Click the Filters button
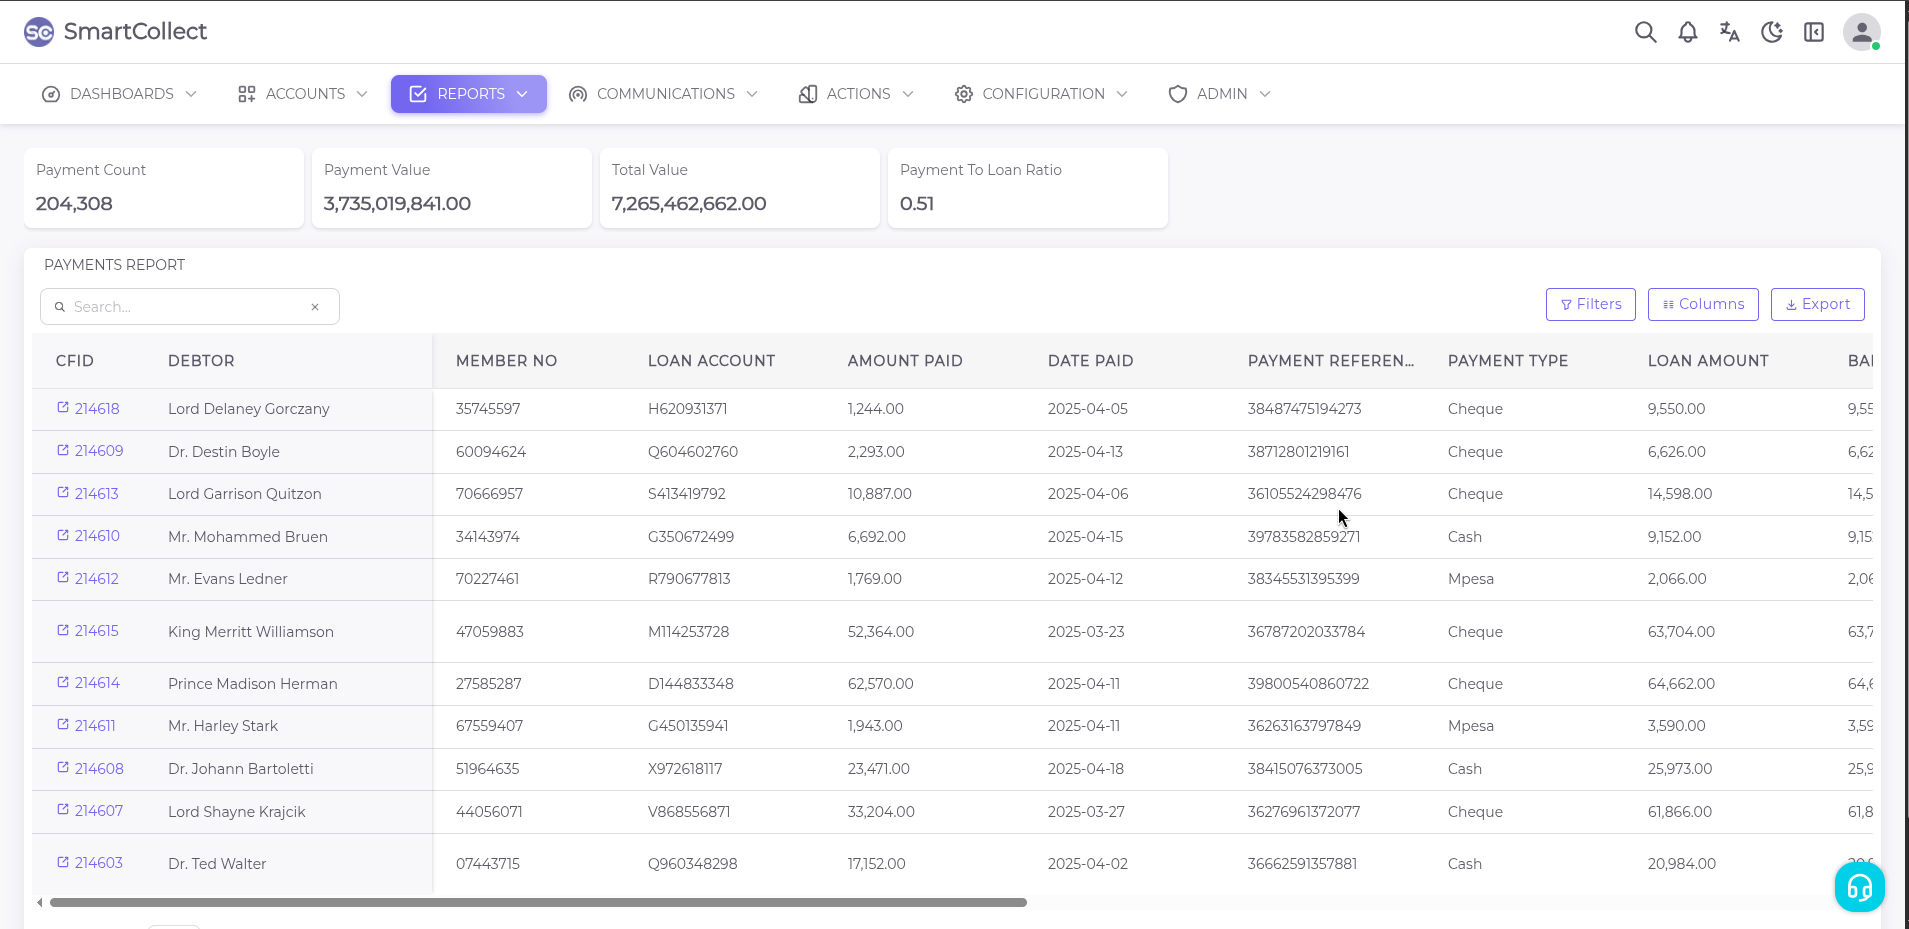1909x929 pixels. 1590,304
